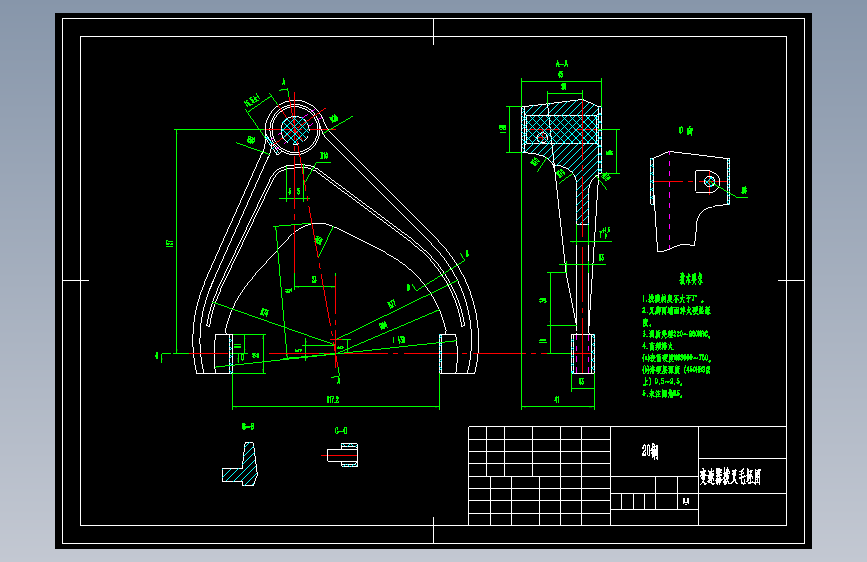Click the small hole circle in the D向 view

pos(710,181)
